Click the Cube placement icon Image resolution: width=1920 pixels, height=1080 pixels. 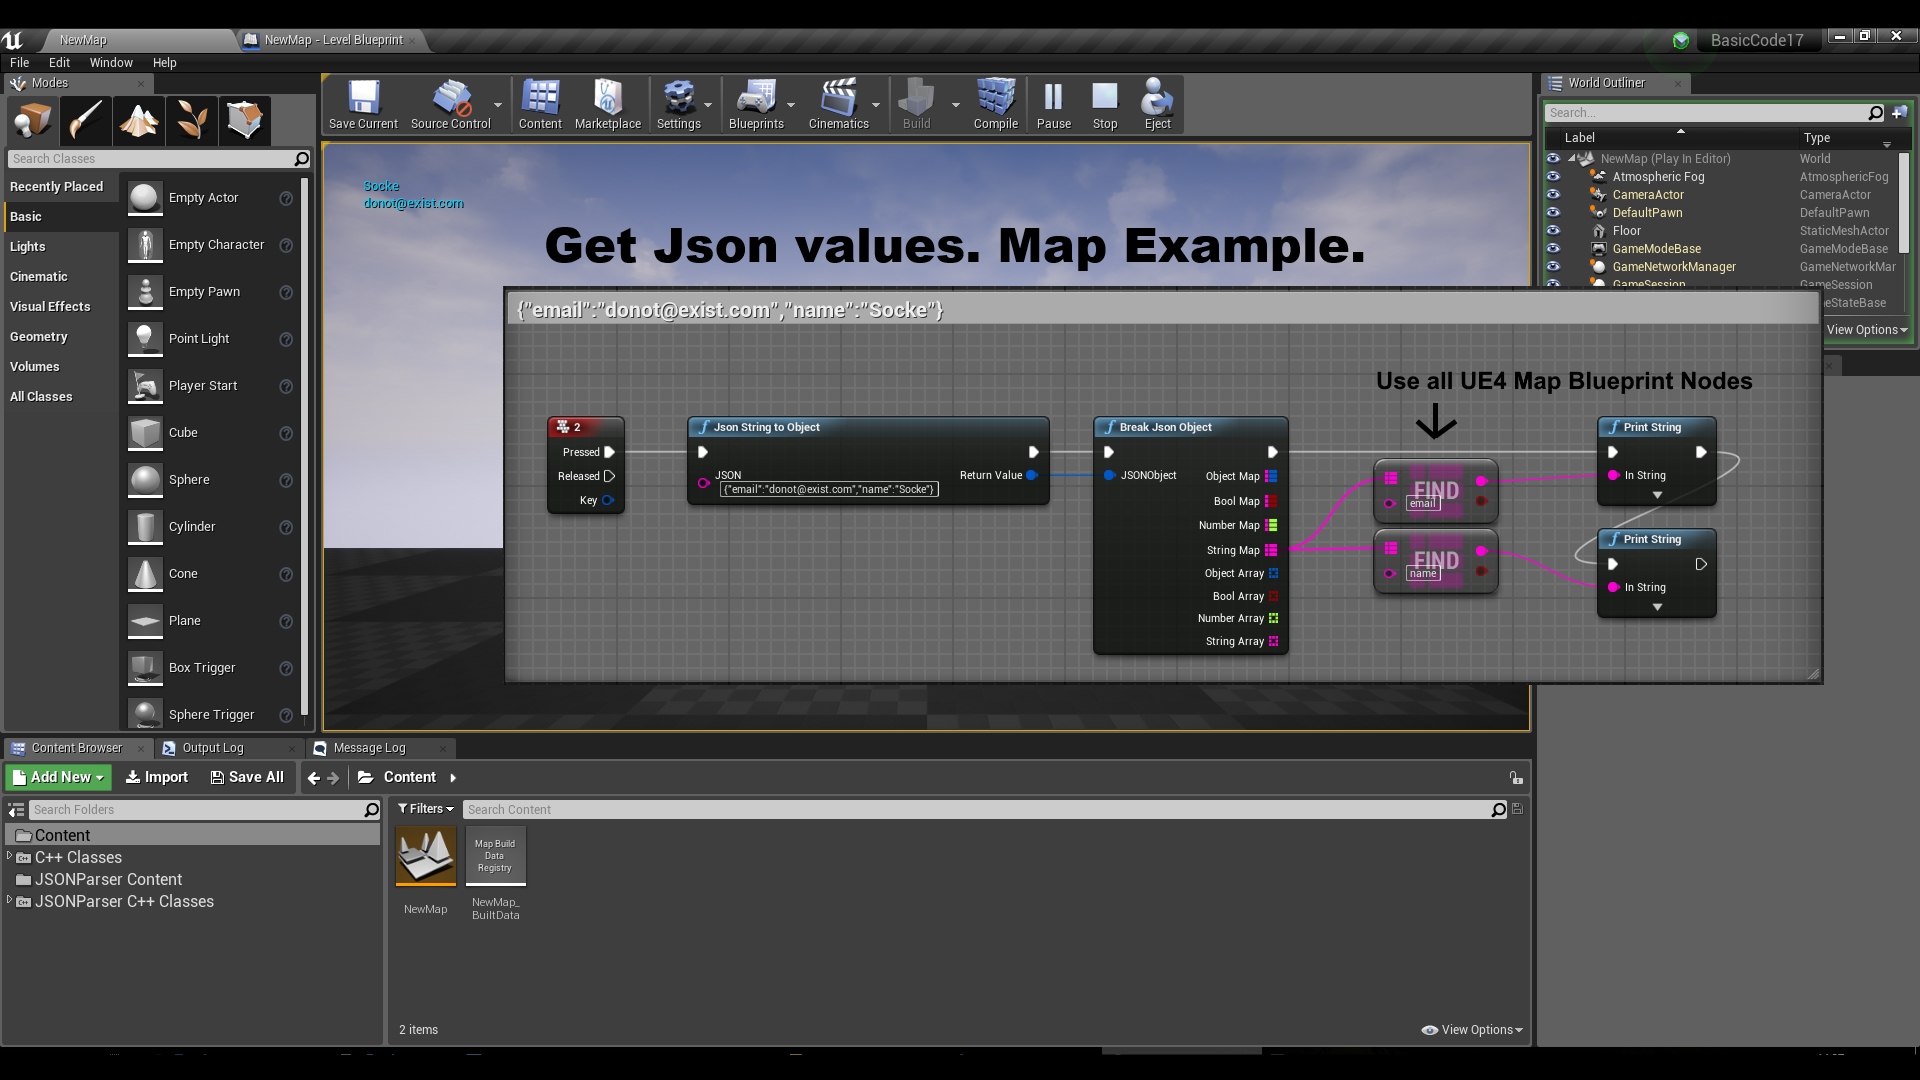coord(145,433)
